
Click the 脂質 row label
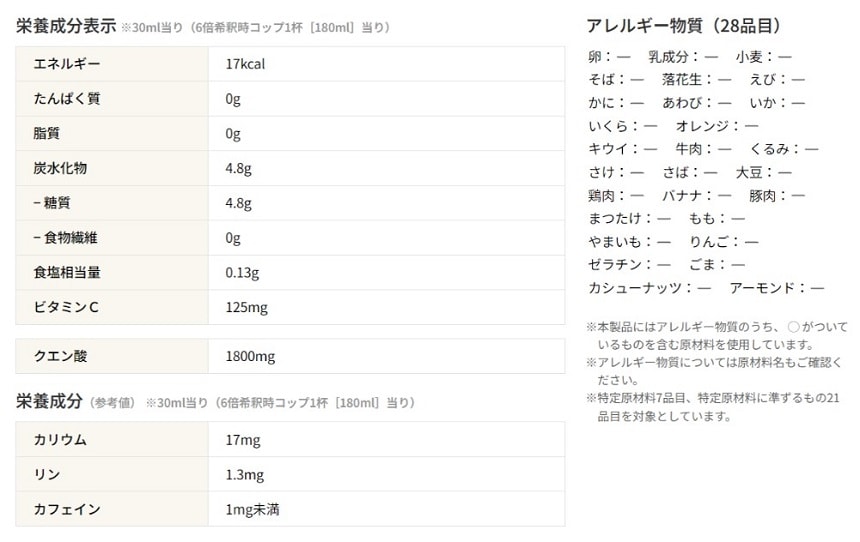(x=48, y=133)
